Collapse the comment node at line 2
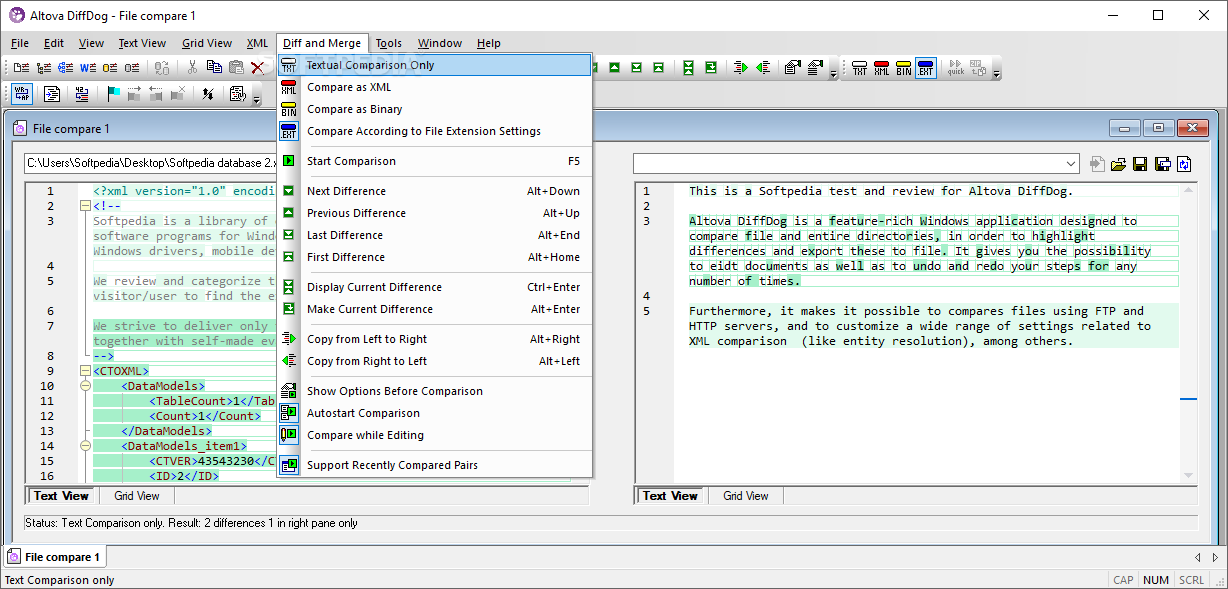Image resolution: width=1228 pixels, height=589 pixels. coord(85,206)
